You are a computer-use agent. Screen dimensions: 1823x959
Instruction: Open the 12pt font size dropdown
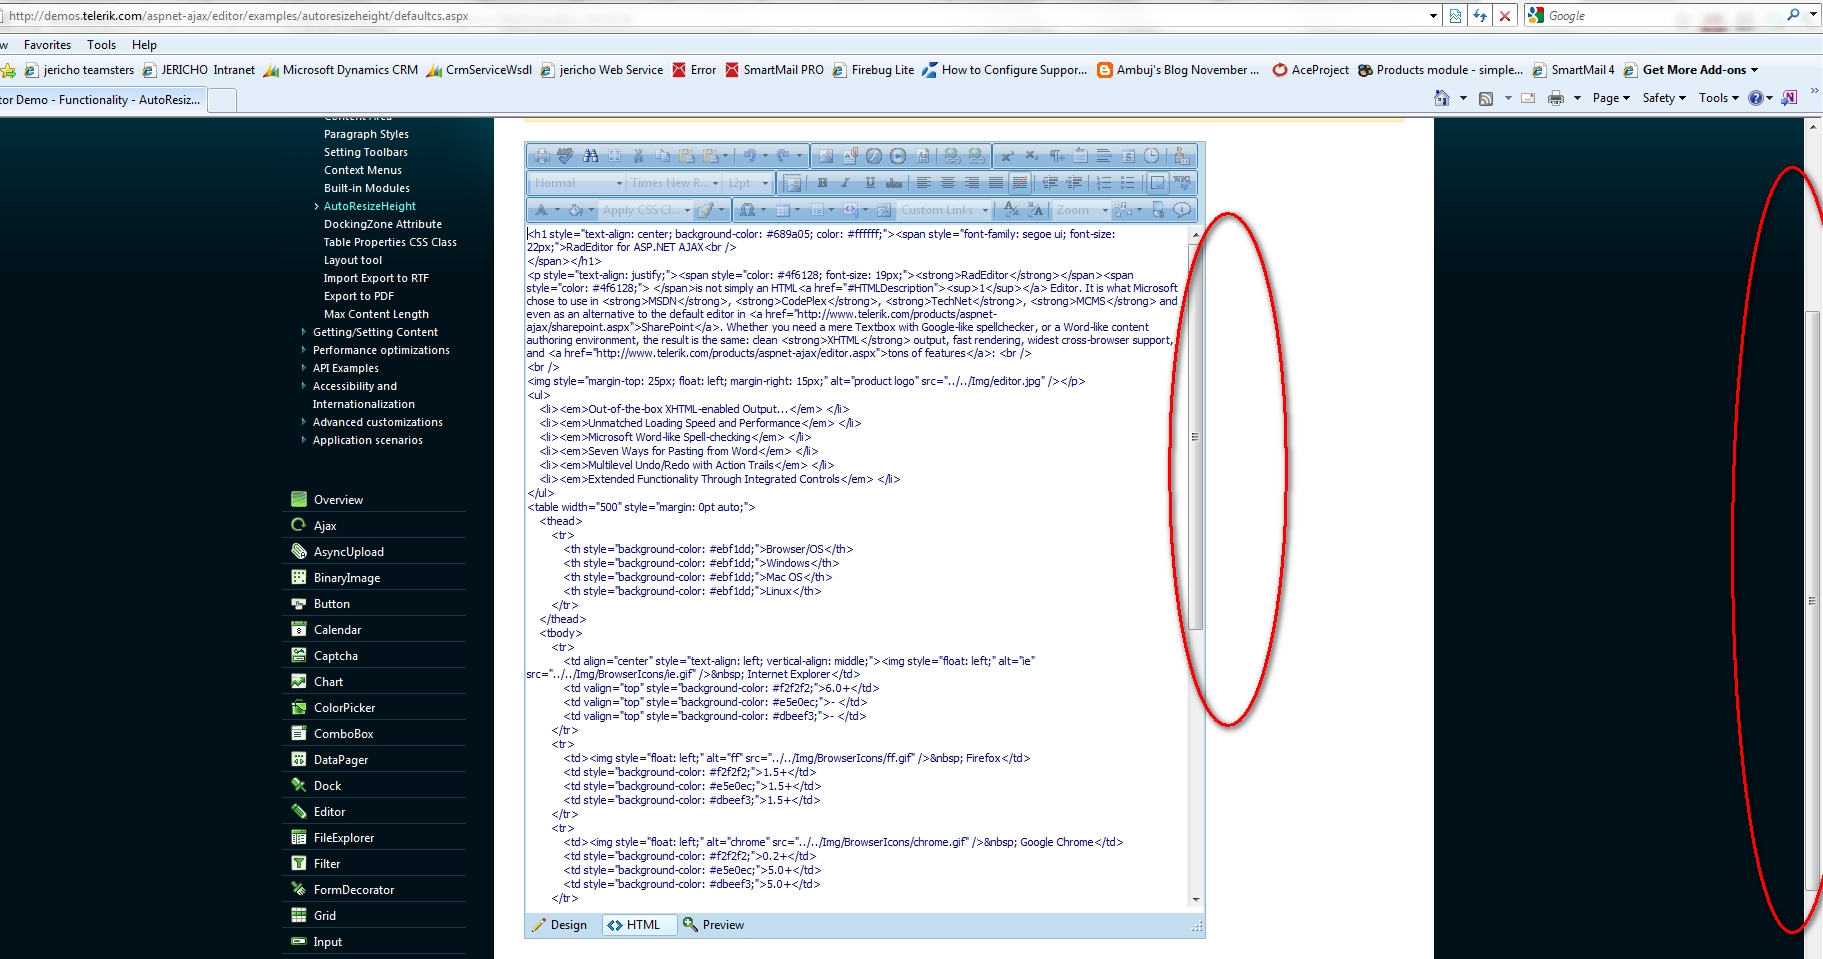point(748,183)
